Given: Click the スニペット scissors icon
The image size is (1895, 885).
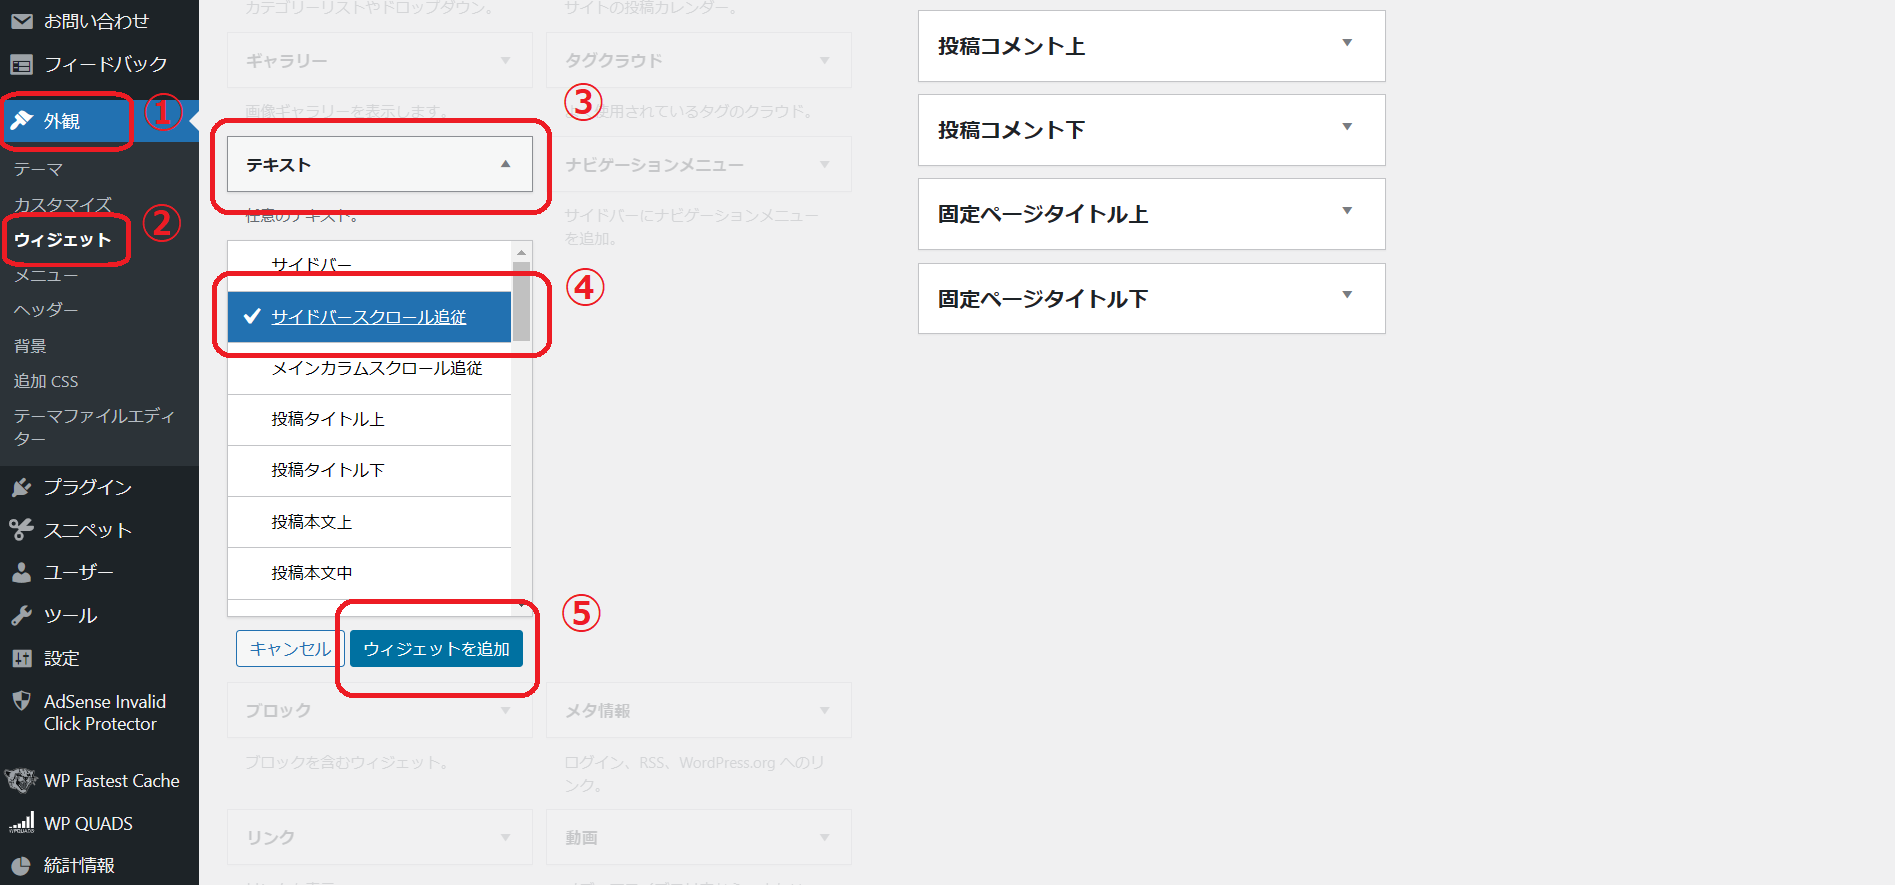Looking at the screenshot, I should coord(21,530).
